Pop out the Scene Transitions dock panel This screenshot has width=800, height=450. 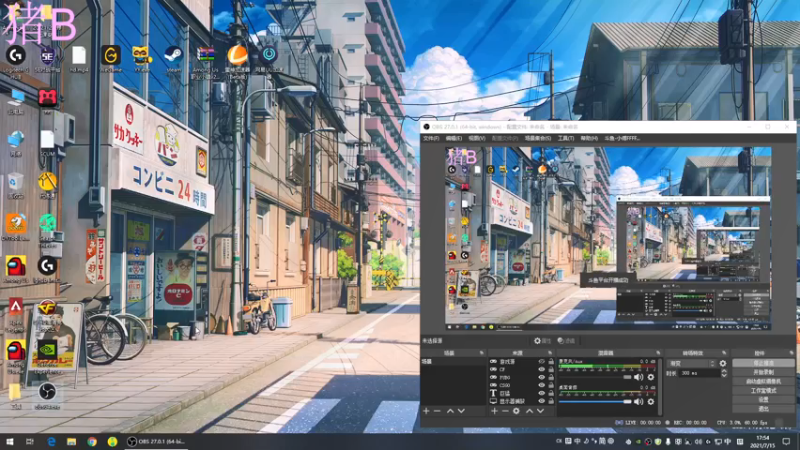point(724,353)
